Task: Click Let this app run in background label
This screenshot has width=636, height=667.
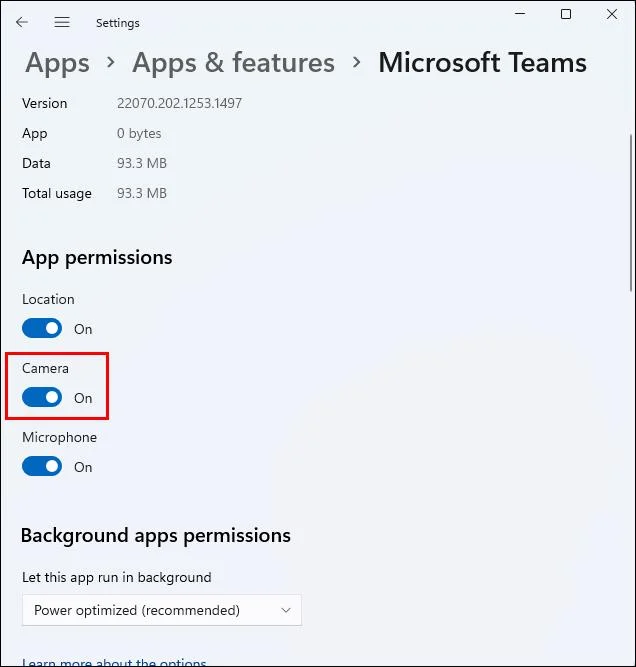Action: 117,578
